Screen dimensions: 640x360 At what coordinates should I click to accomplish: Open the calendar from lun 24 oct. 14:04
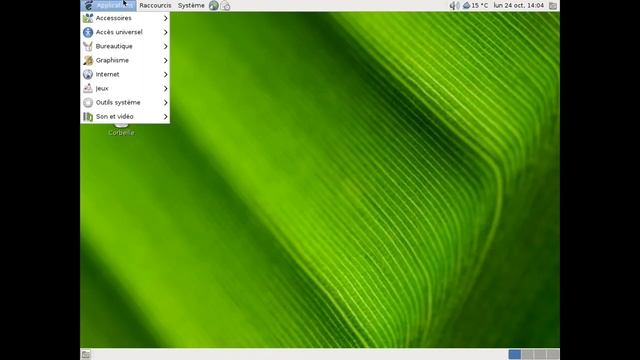518,5
